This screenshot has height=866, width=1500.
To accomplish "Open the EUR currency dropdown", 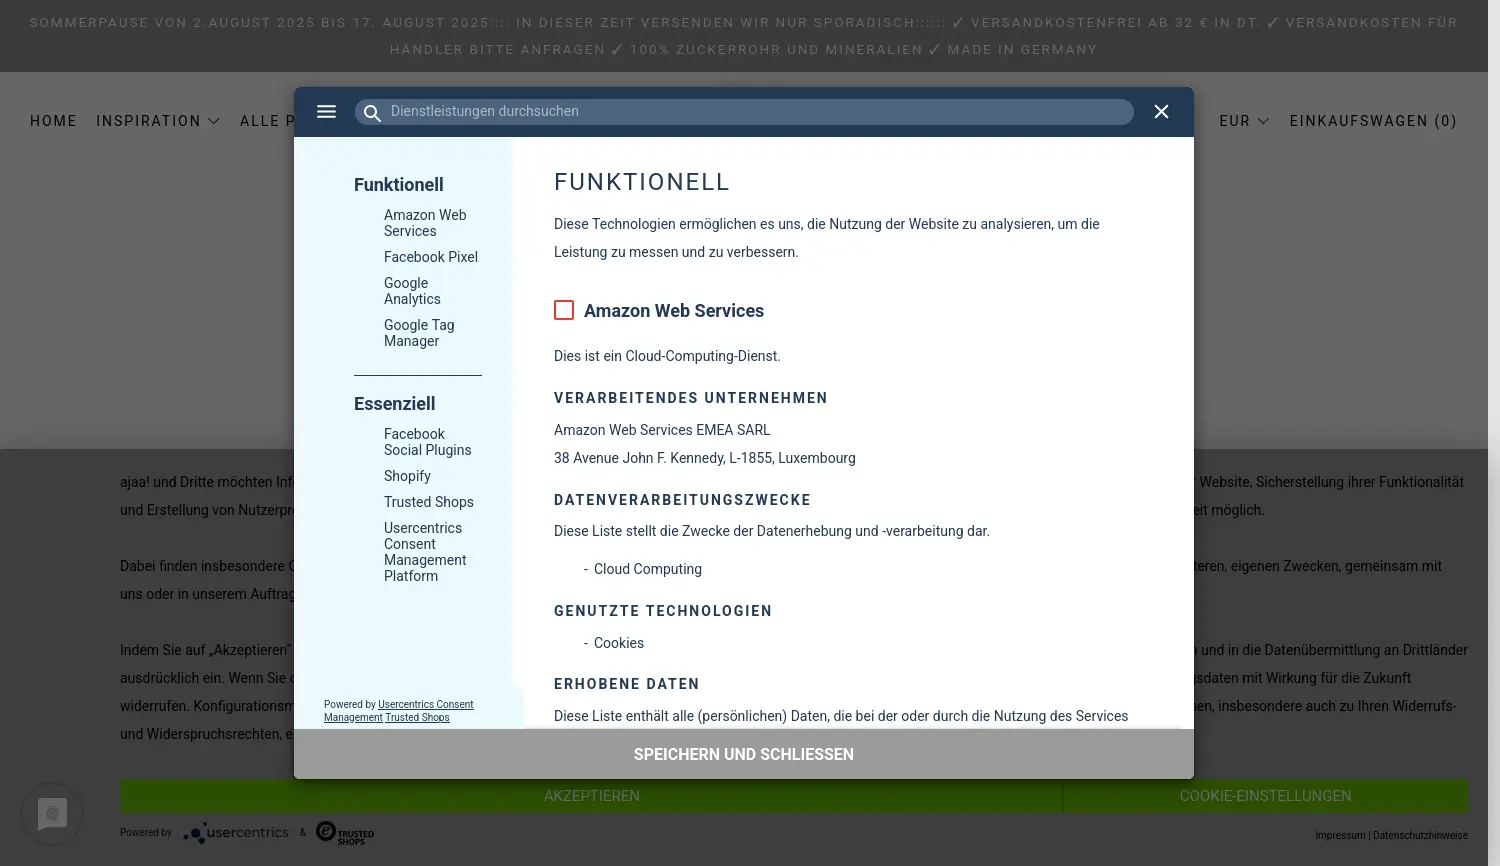I will (1244, 121).
